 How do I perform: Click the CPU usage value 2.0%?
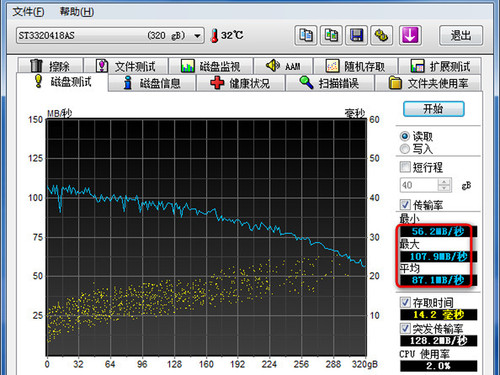438,366
